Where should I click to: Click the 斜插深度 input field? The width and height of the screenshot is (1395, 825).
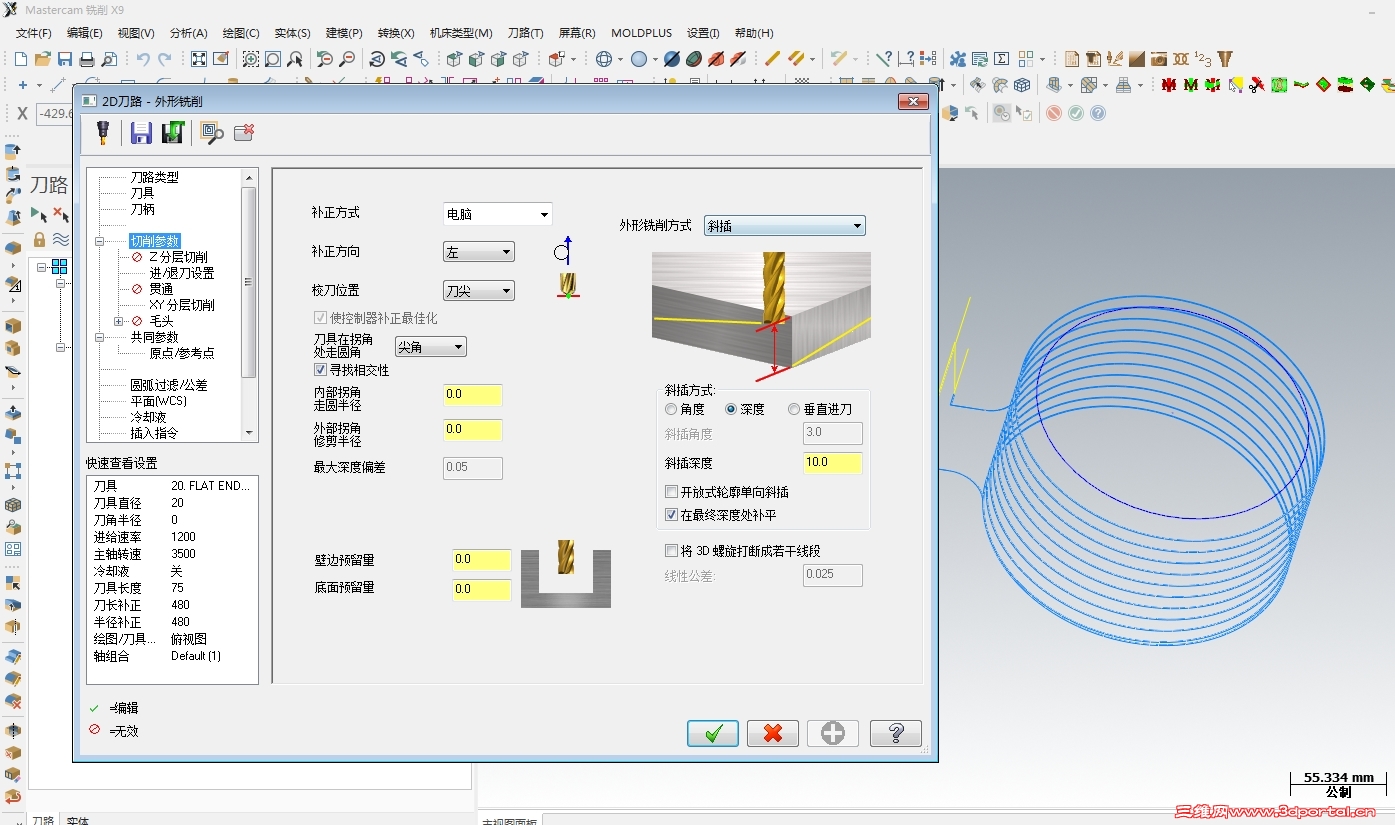pyautogui.click(x=833, y=463)
